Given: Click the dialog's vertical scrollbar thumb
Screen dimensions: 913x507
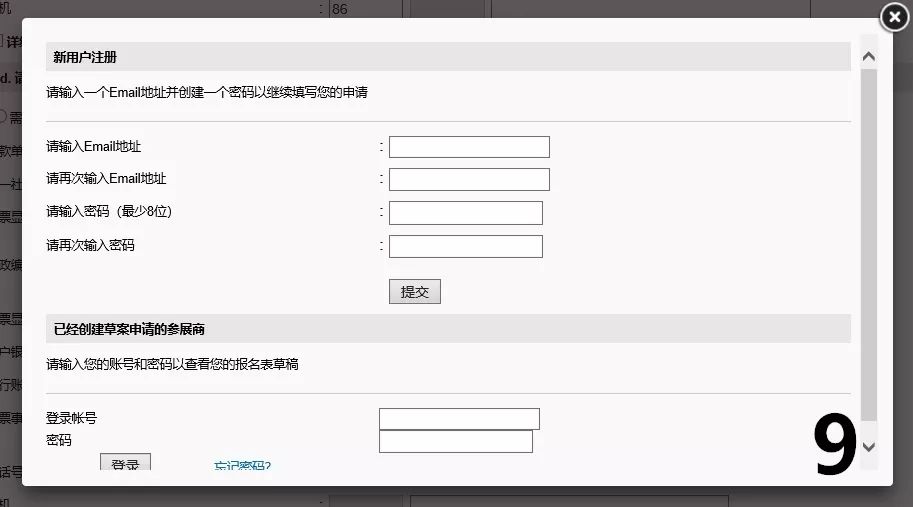Looking at the screenshot, I should point(868,240).
